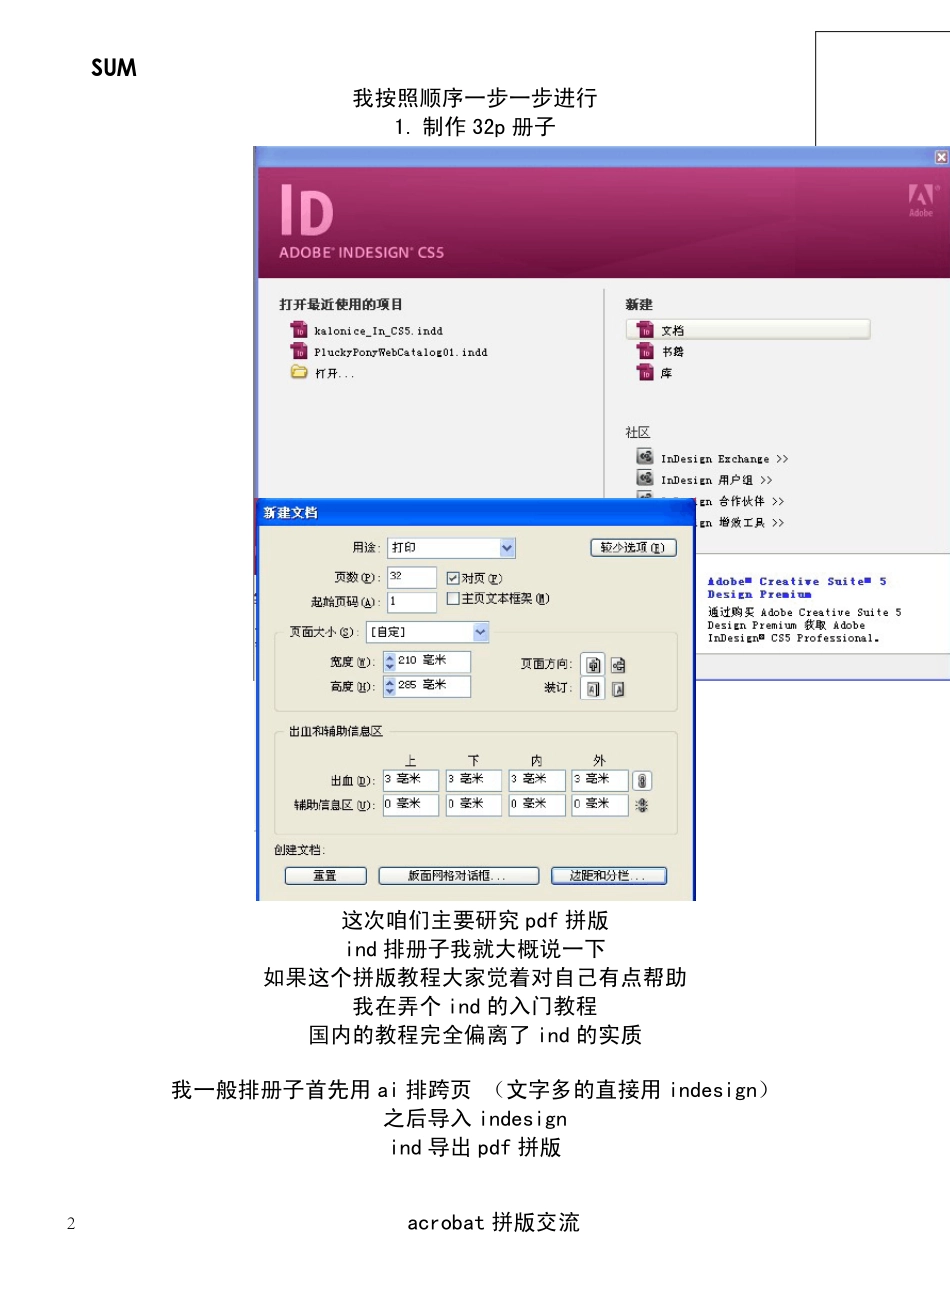Click the 重置 button
950x1290 pixels.
(325, 876)
